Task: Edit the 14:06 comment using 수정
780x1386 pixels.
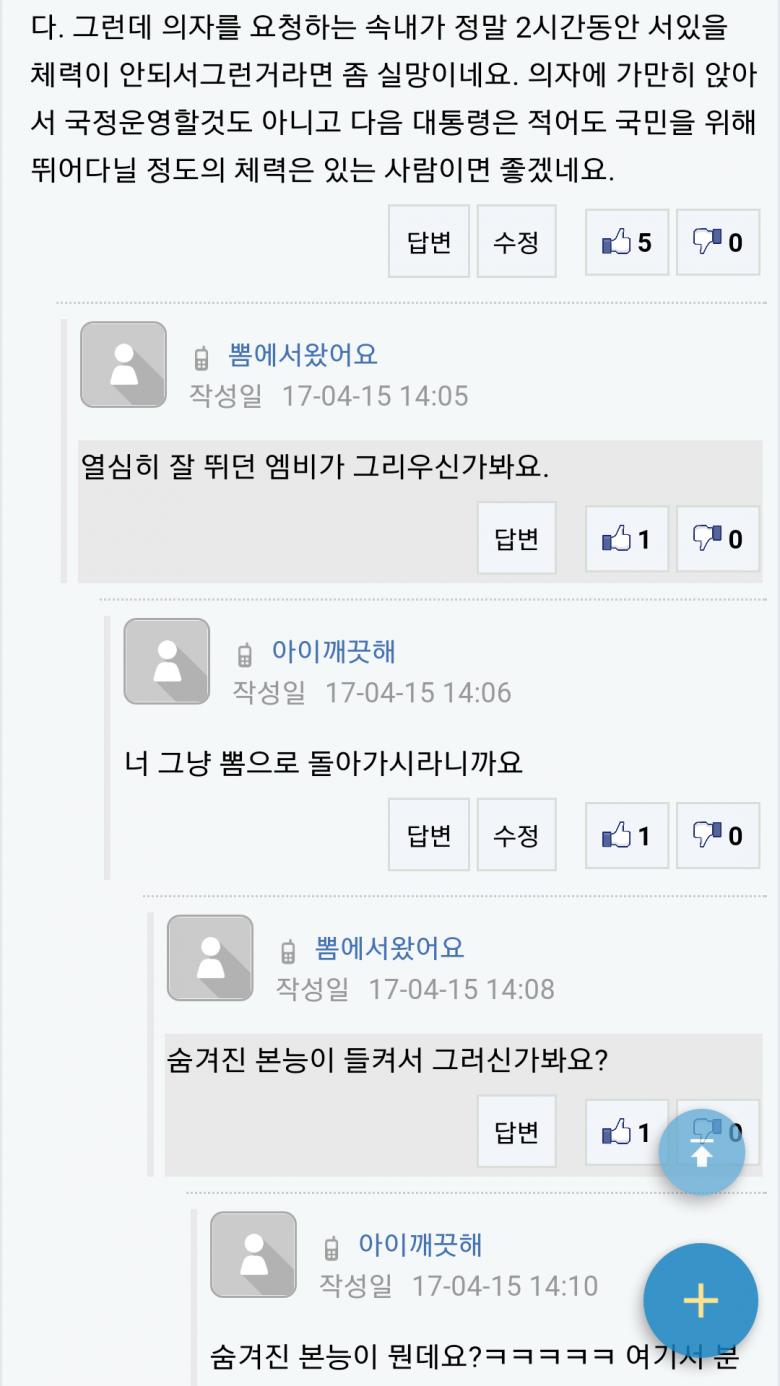Action: pyautogui.click(x=516, y=835)
